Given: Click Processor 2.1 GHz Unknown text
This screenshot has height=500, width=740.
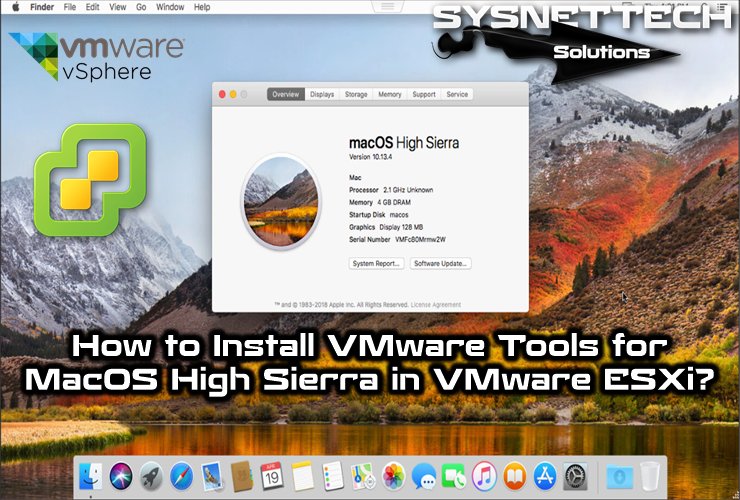Looking at the screenshot, I should pyautogui.click(x=391, y=190).
